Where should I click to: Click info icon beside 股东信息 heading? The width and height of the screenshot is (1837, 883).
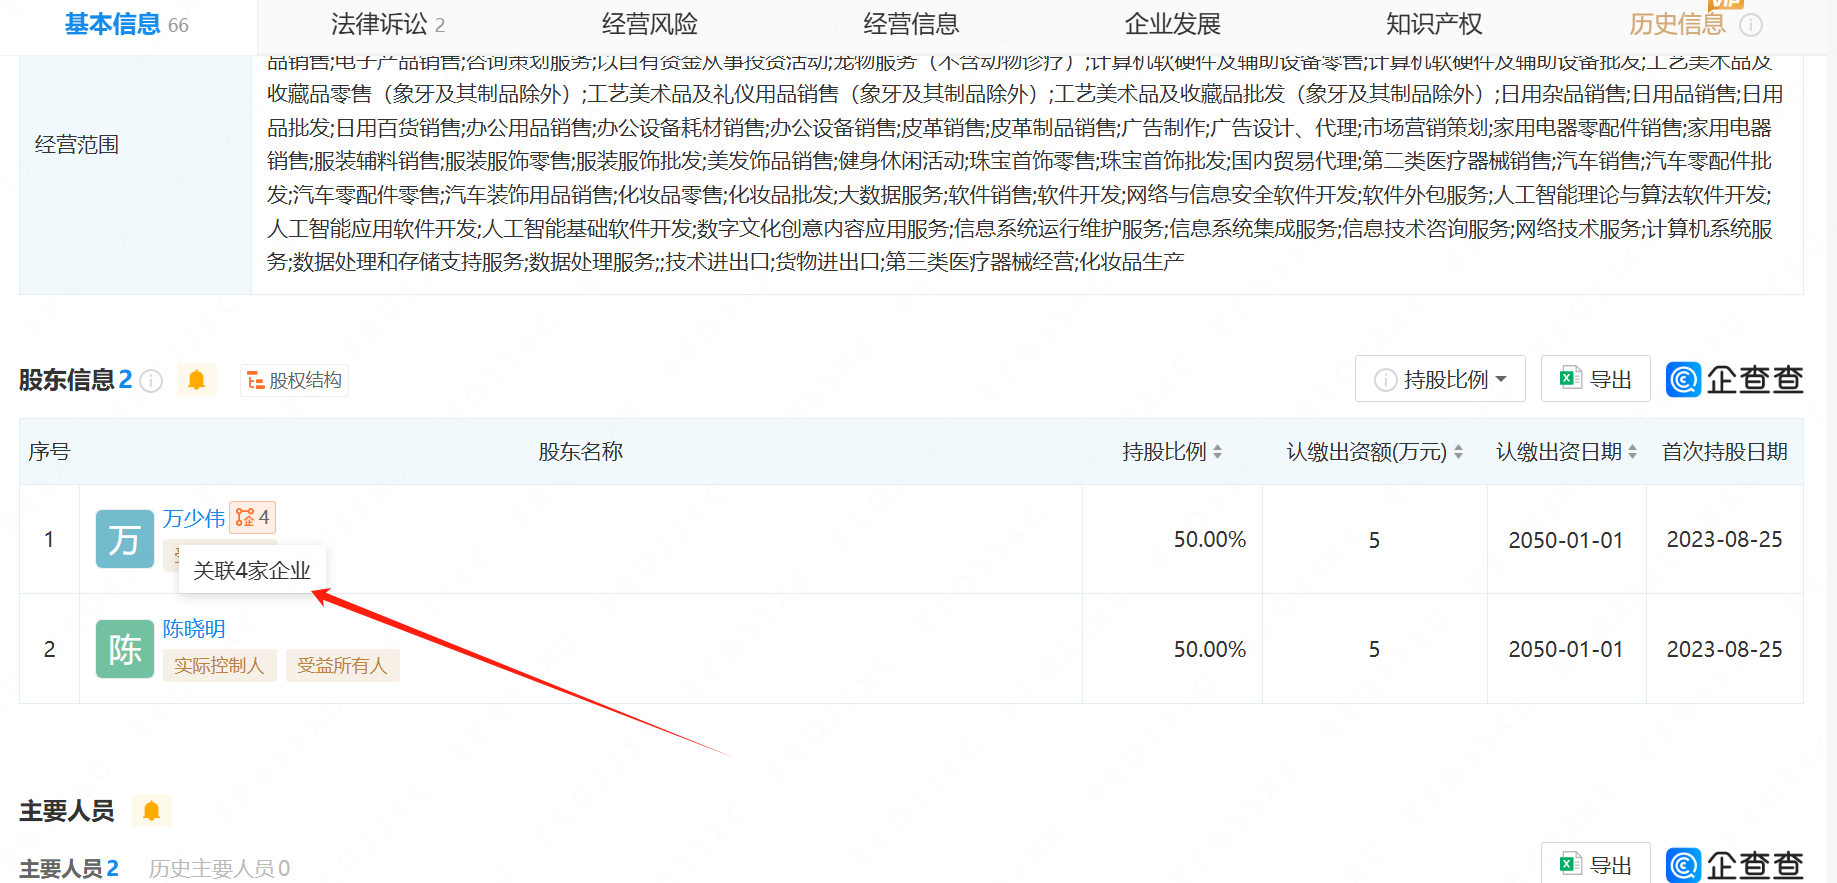(x=151, y=381)
